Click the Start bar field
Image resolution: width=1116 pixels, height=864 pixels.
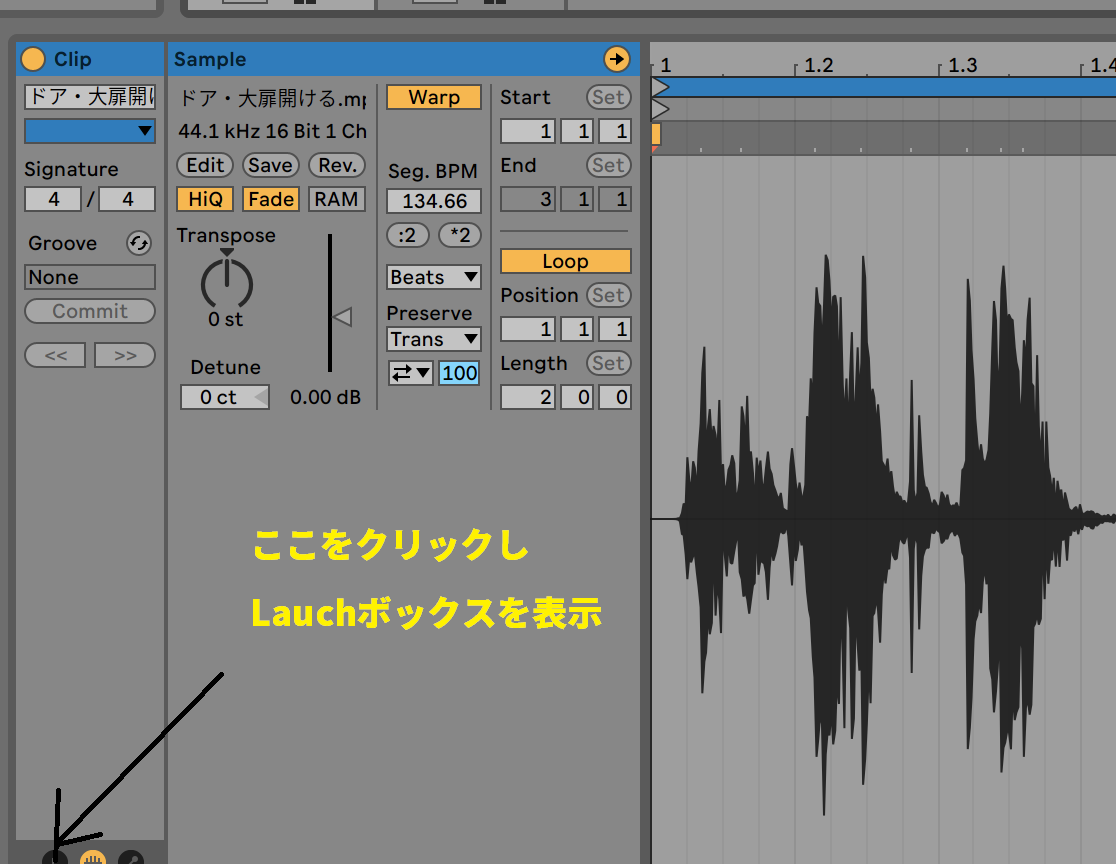tap(527, 131)
